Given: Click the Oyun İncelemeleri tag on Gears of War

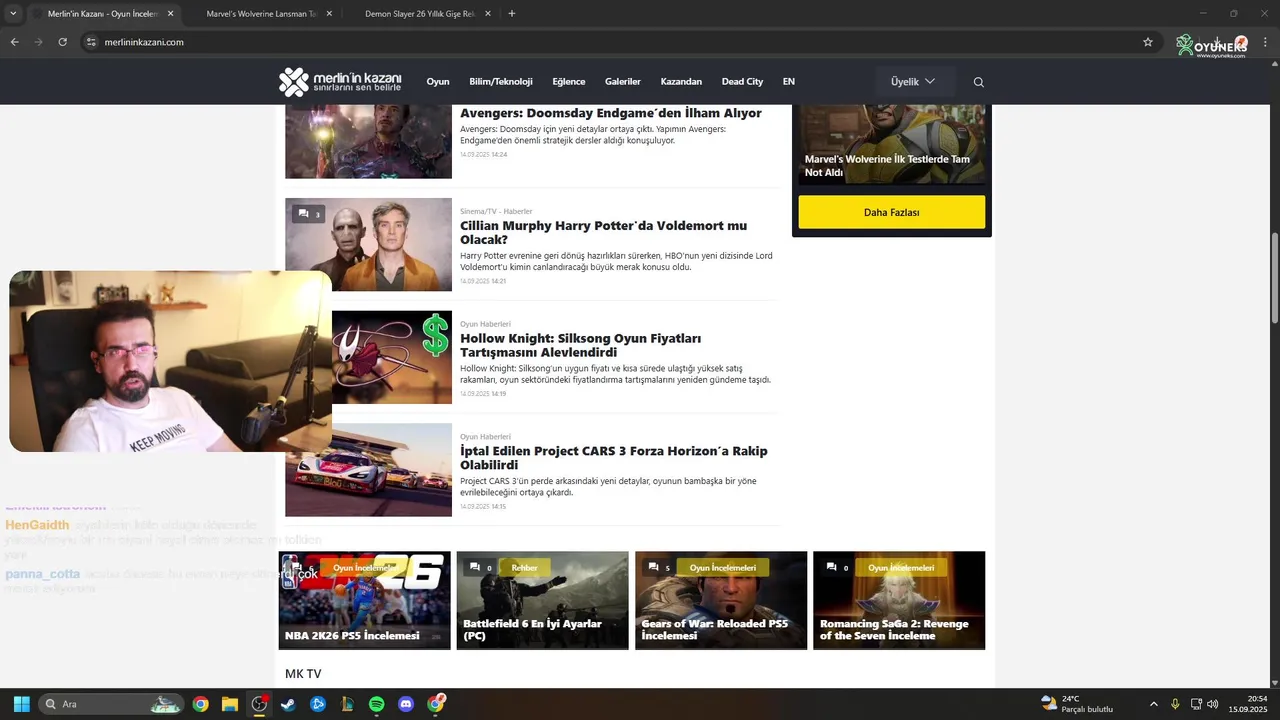Looking at the screenshot, I should pos(722,567).
